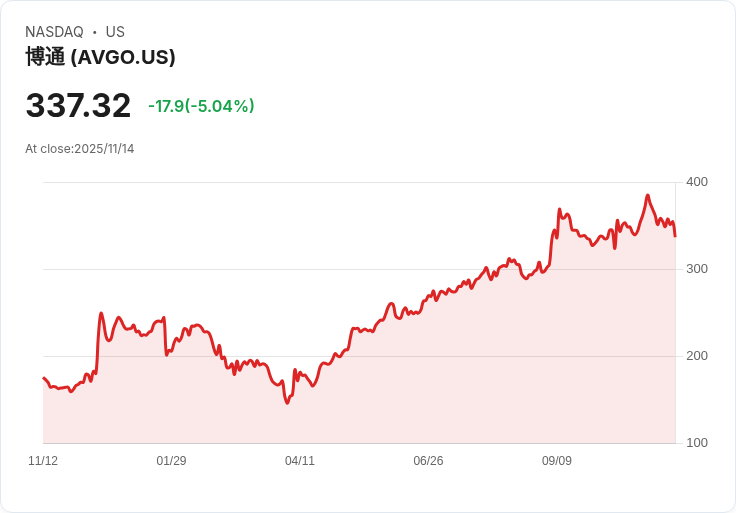The height and width of the screenshot is (513, 736).
Task: Click the AVGO.US stock title
Action: [100, 57]
